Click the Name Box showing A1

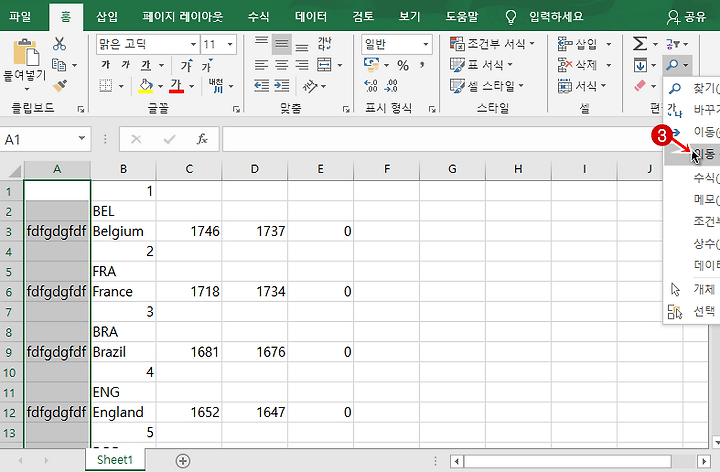click(x=45, y=139)
